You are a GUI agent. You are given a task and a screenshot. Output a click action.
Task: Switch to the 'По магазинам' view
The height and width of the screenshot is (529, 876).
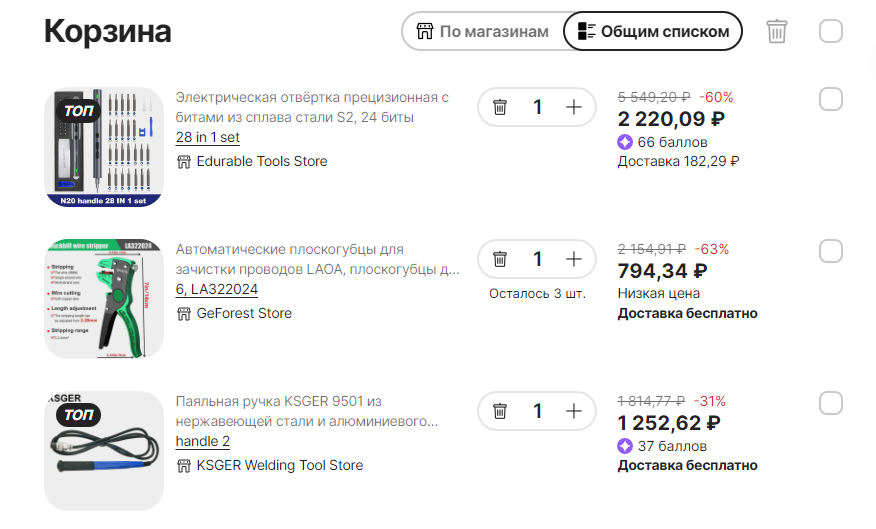point(483,31)
